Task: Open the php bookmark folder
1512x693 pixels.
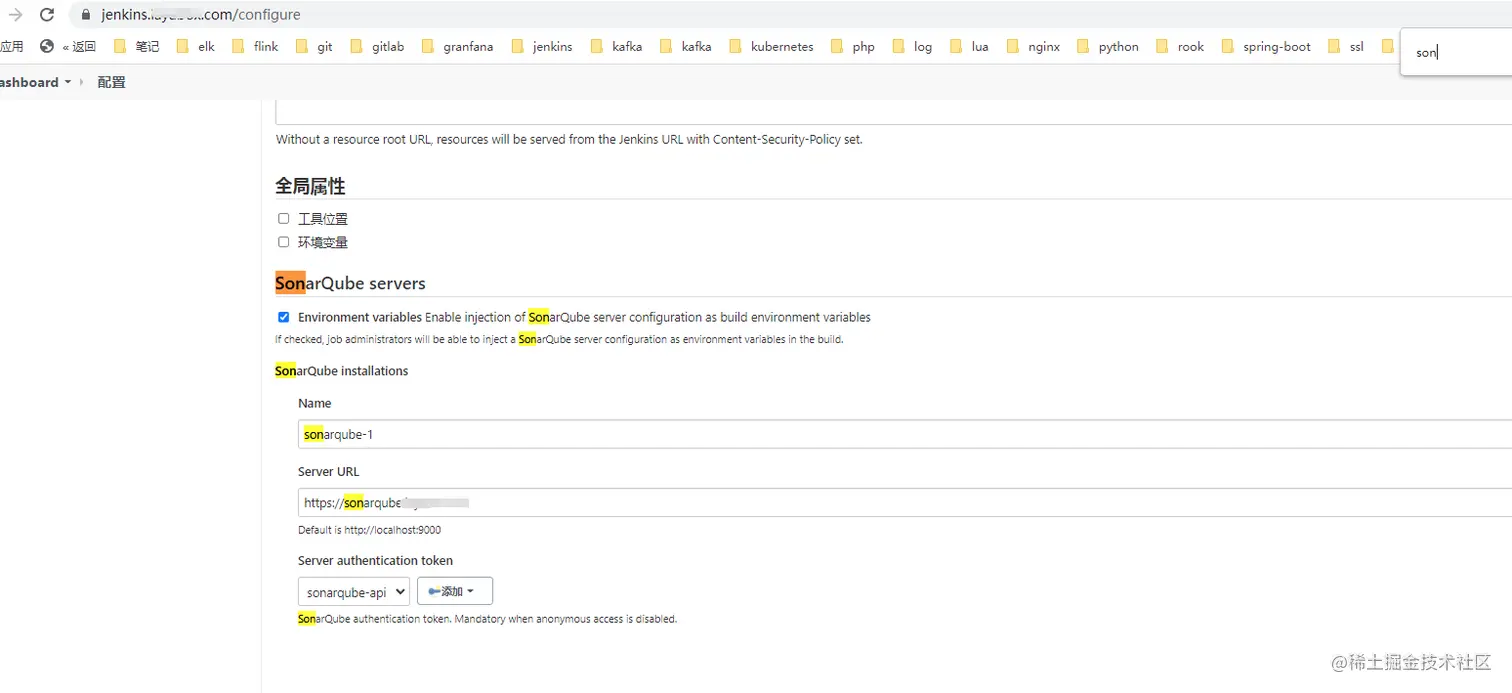Action: [x=853, y=46]
